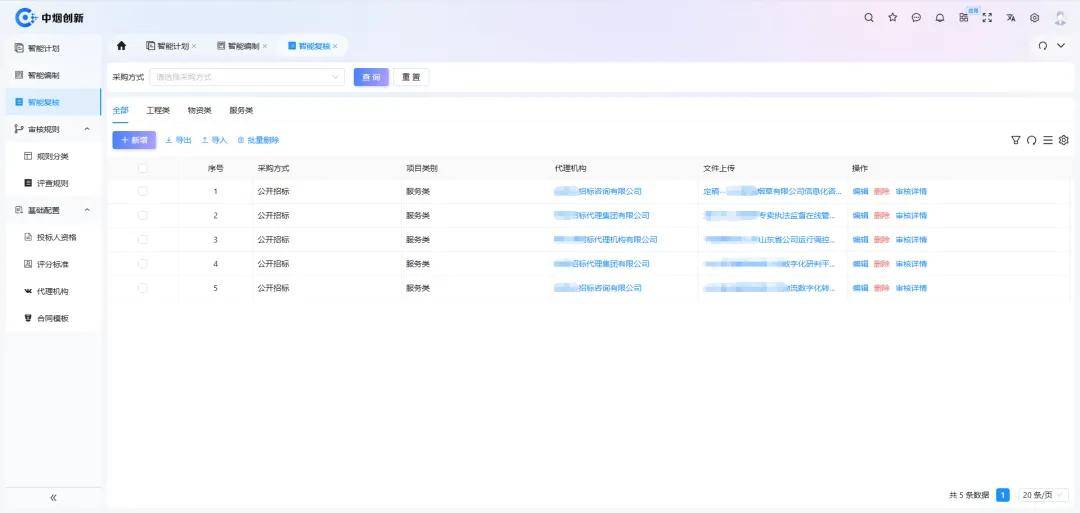Open the 20条/页 page size dropdown

1044,495
